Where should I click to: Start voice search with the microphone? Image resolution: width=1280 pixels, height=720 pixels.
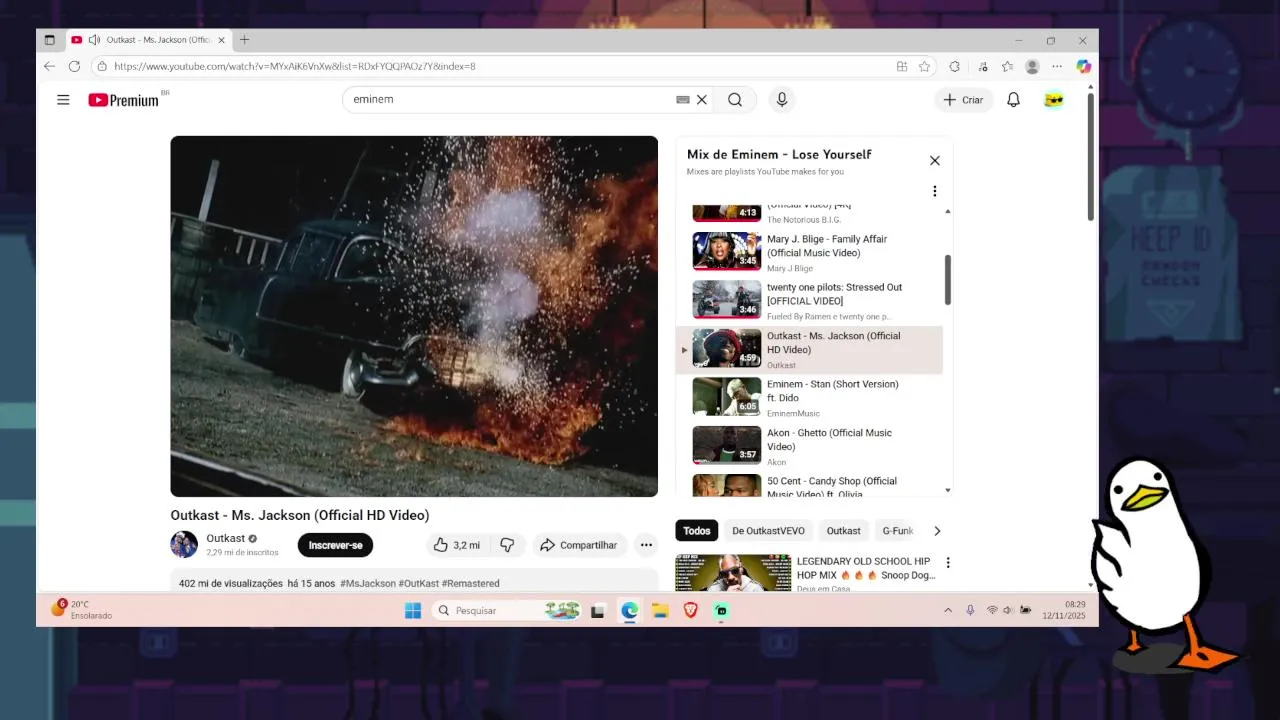(x=782, y=100)
